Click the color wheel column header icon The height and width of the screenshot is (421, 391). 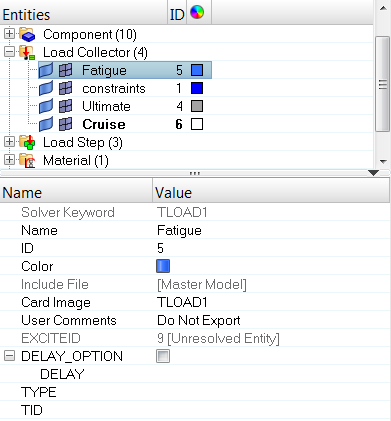pos(197,13)
